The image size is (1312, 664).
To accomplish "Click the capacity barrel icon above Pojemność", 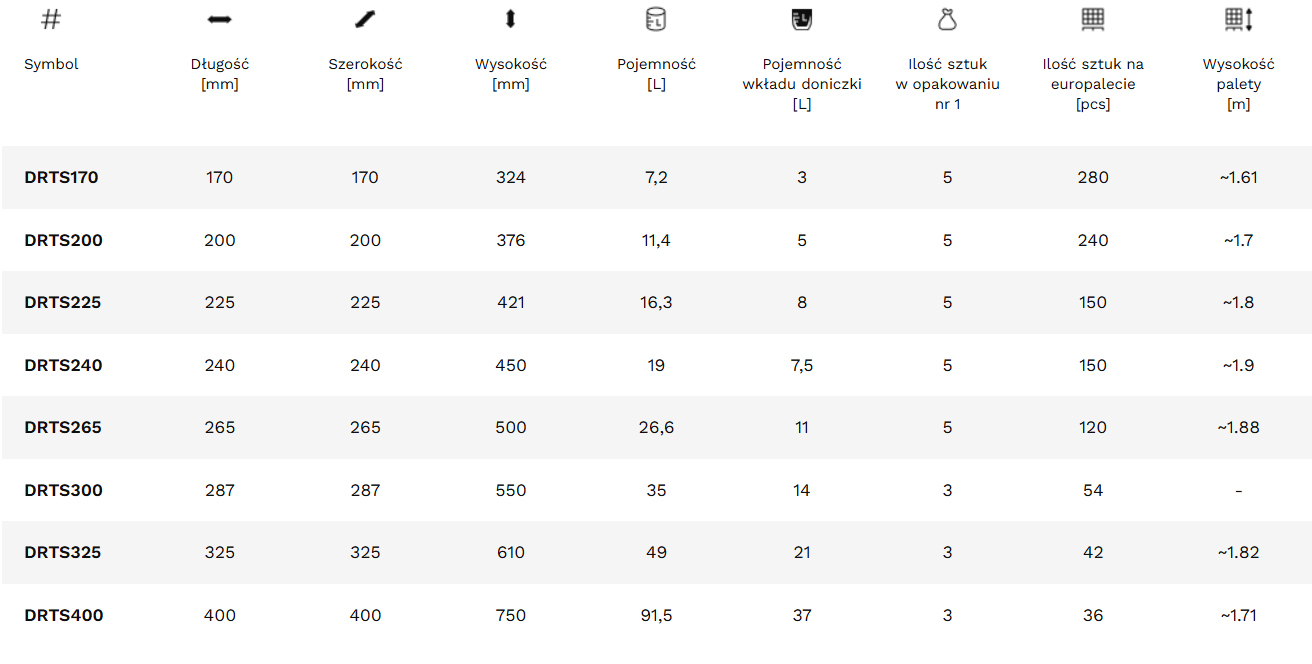I will tap(656, 19).
